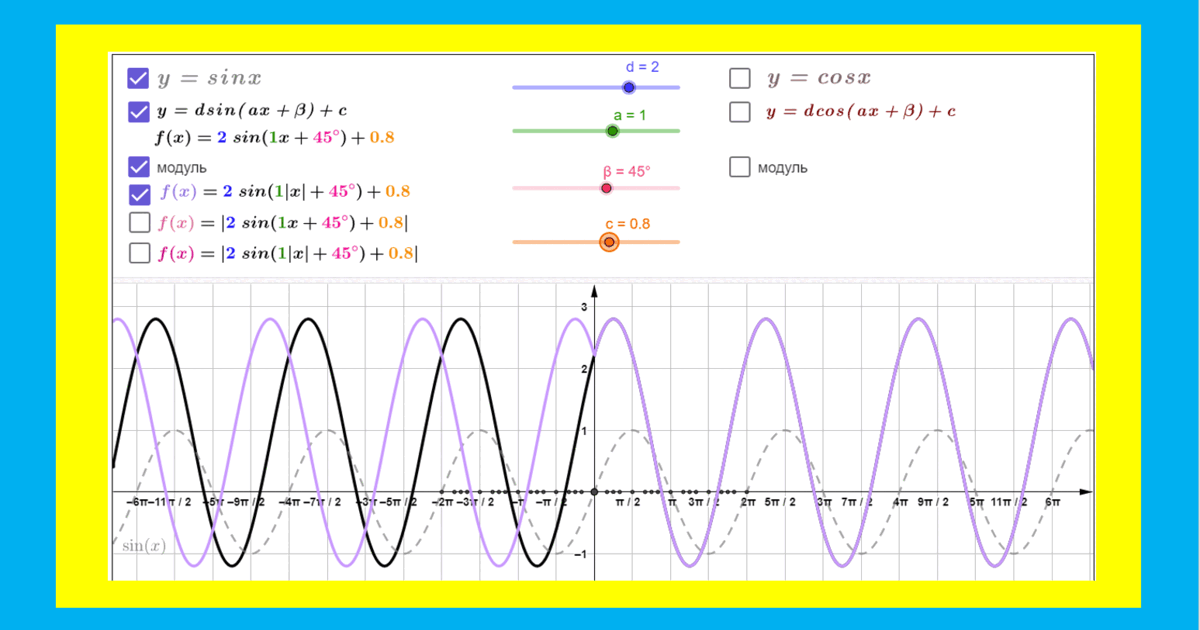The width and height of the screenshot is (1200, 630).
Task: Enable the y = dcos(ax+β)+c formula
Action: point(740,112)
